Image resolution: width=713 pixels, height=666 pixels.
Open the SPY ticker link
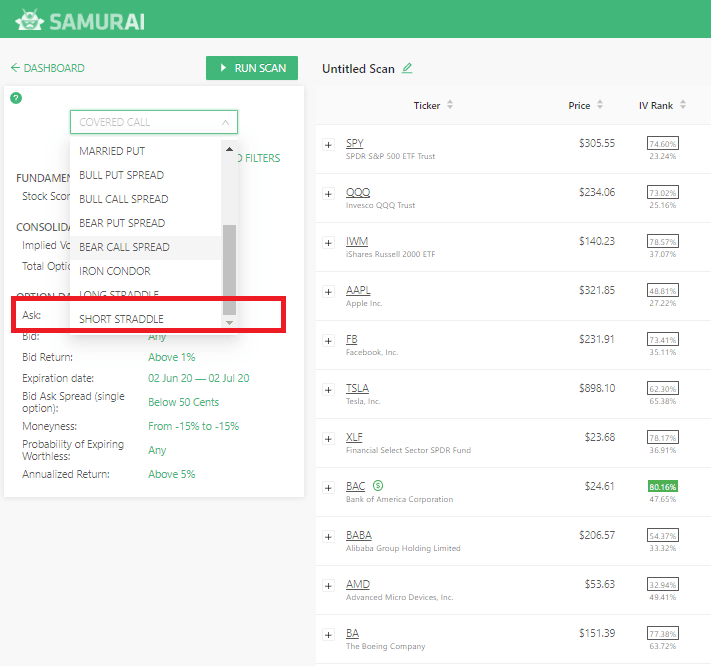click(355, 143)
